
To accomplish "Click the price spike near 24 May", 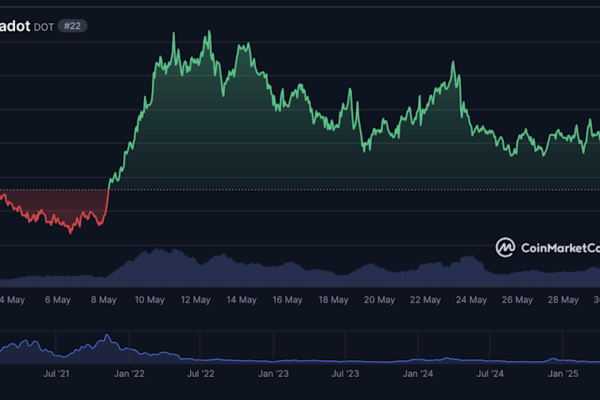I will 453,62.
